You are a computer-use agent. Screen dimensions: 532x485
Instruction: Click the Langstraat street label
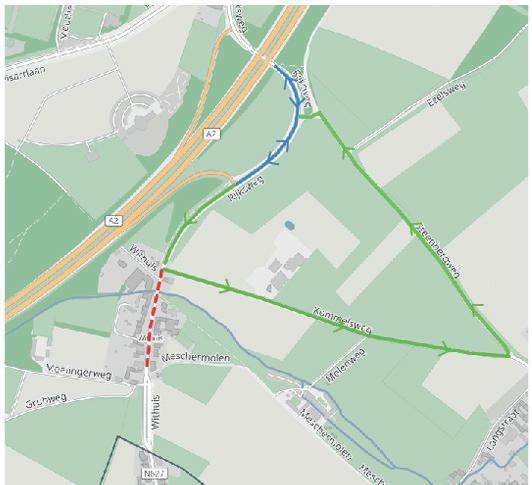coord(503,429)
